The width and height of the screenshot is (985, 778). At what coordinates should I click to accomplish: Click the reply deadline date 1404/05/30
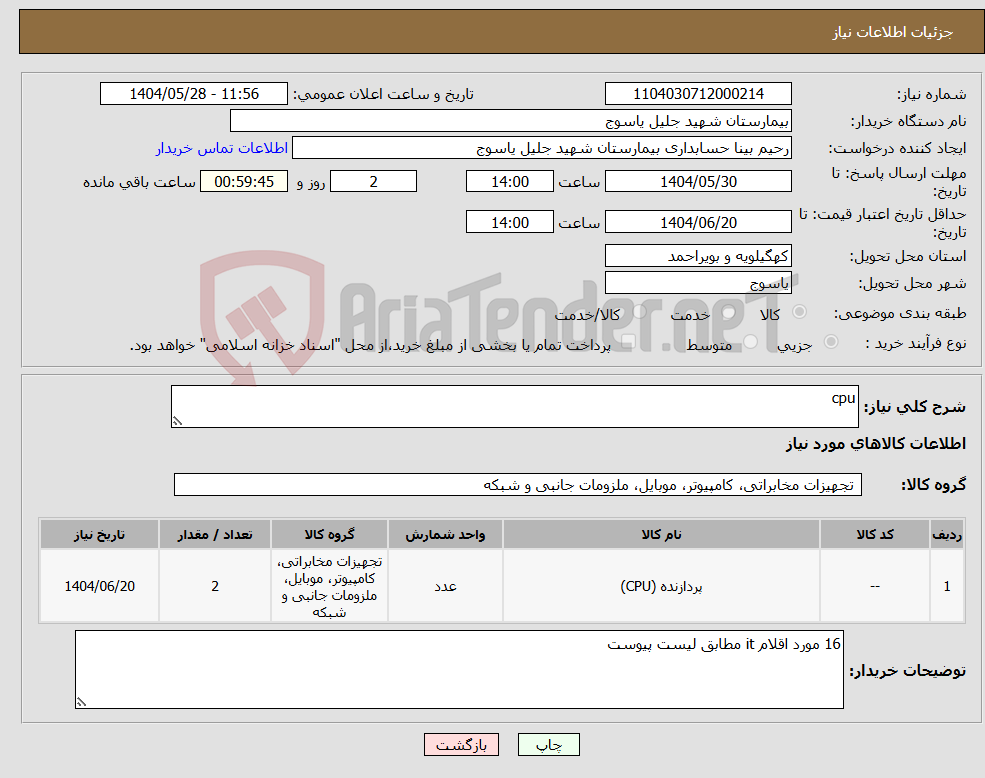pyautogui.click(x=697, y=181)
